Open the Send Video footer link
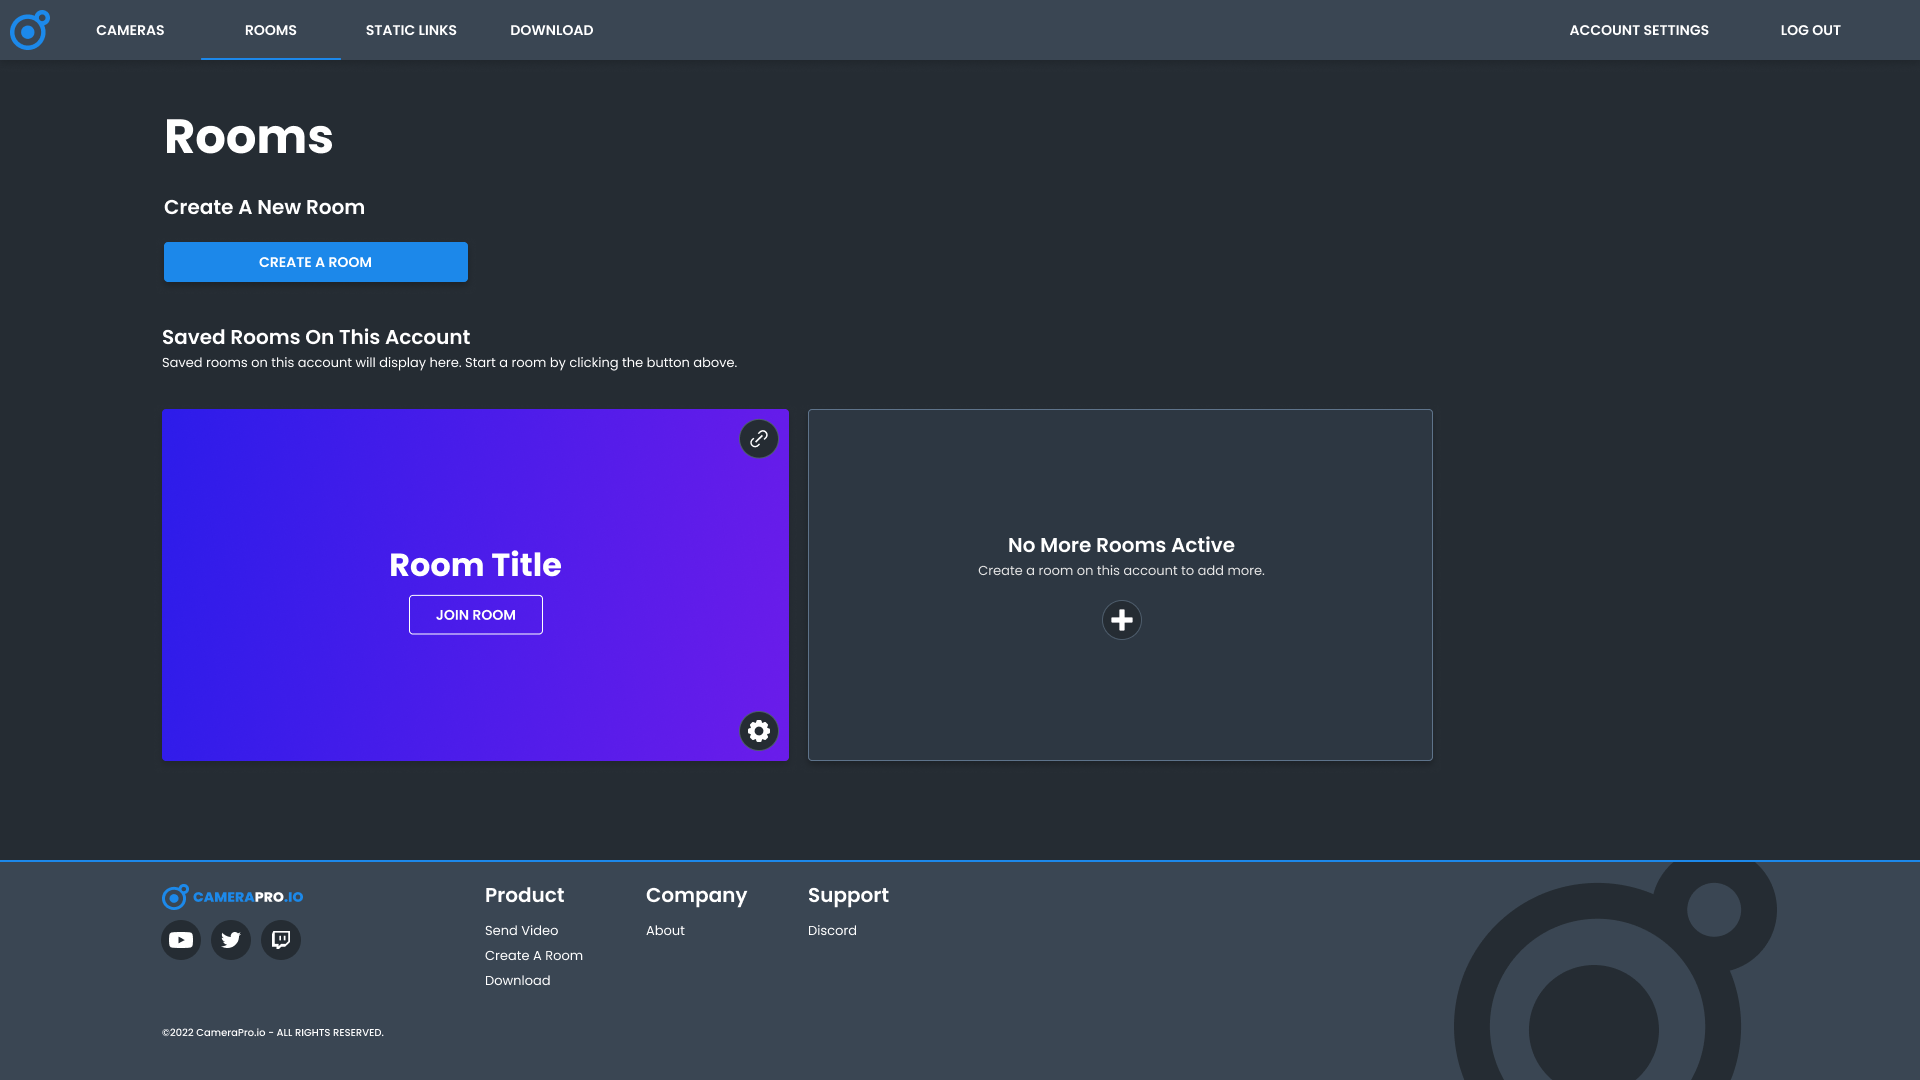This screenshot has height=1080, width=1920. (521, 931)
